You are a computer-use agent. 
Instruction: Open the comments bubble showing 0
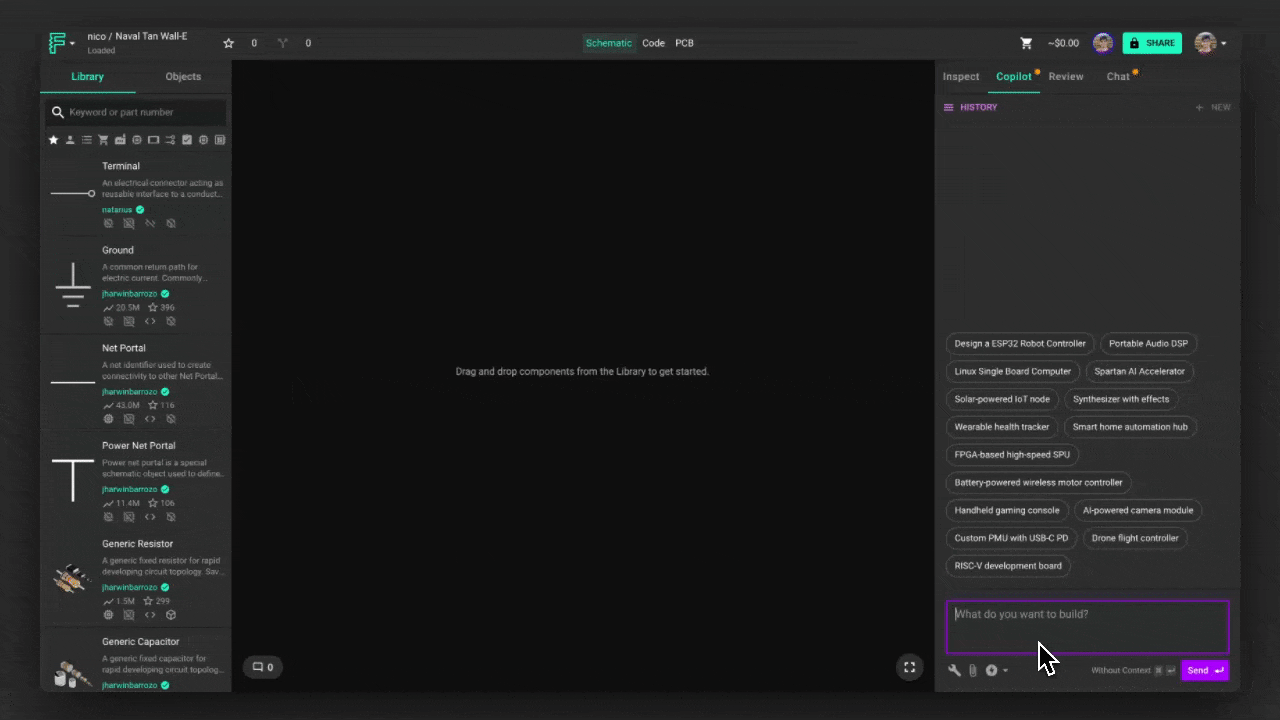click(263, 667)
